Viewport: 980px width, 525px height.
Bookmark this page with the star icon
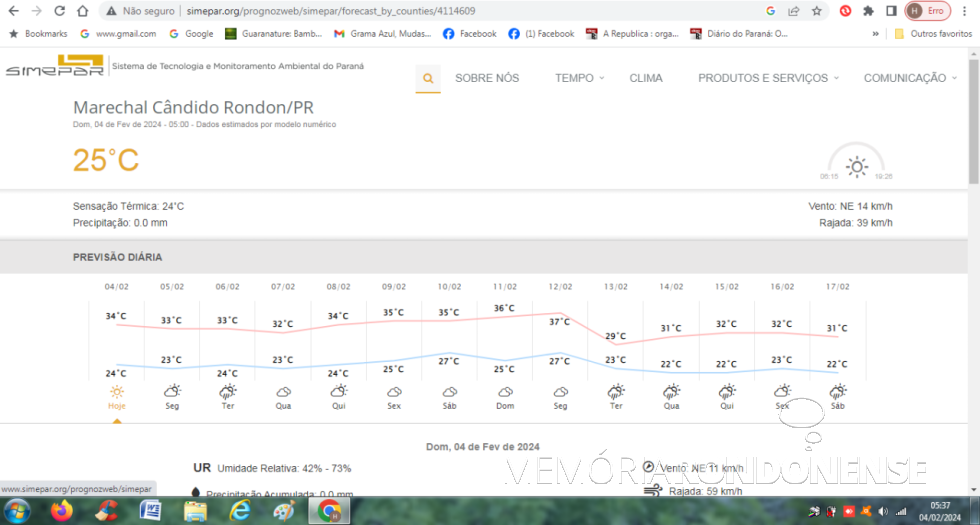tap(817, 11)
